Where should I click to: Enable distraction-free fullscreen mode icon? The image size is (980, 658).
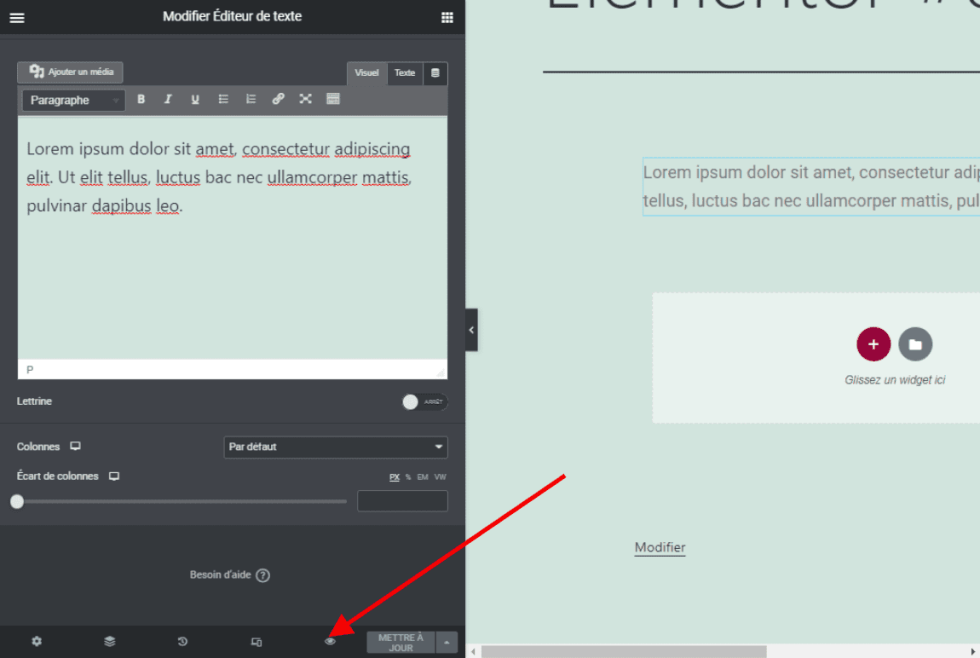pyautogui.click(x=306, y=99)
